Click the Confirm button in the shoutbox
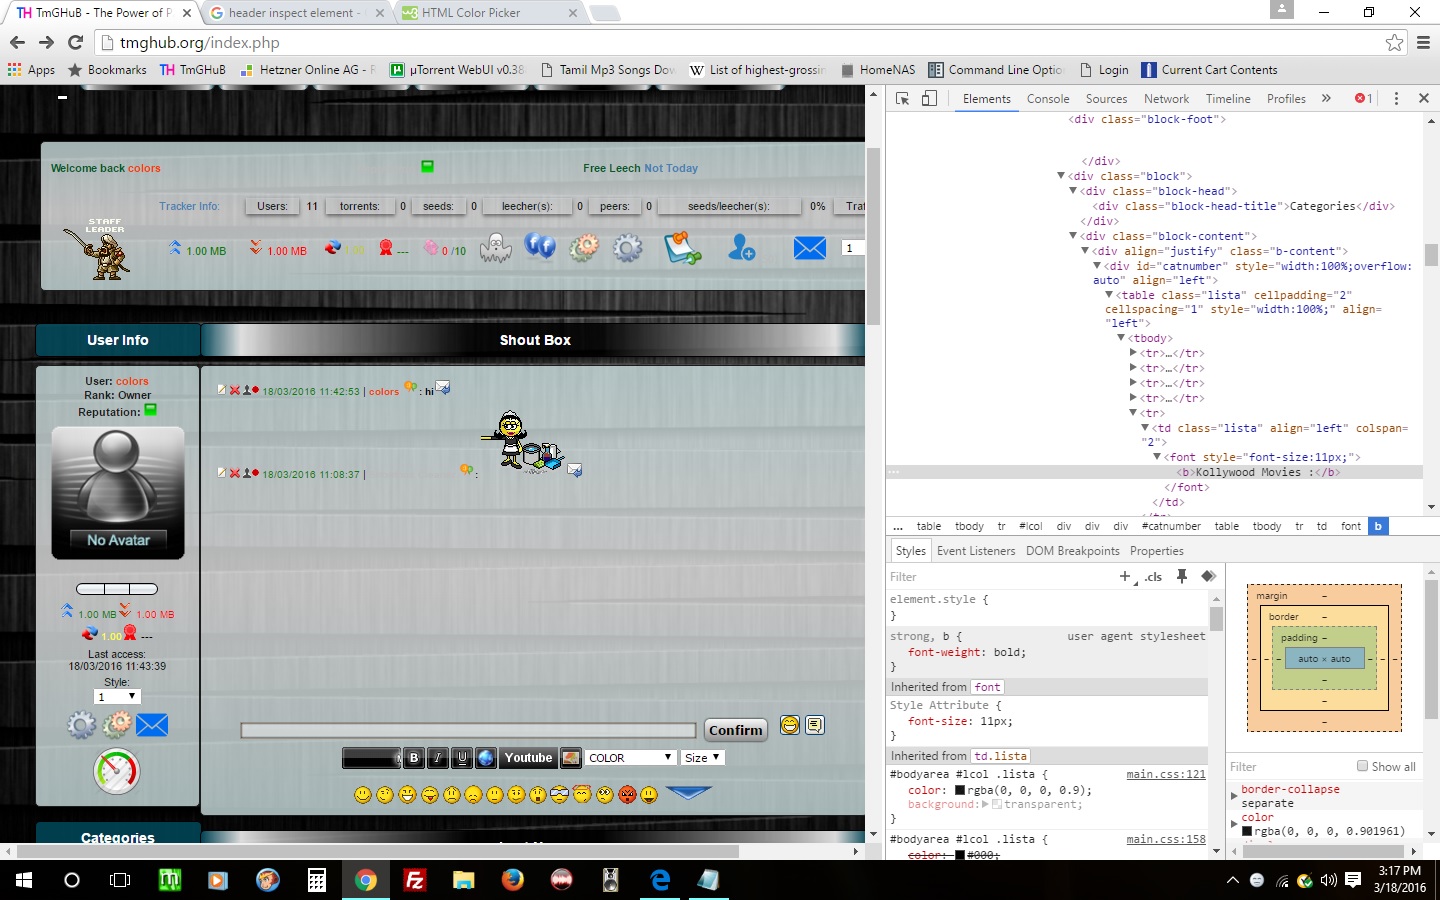This screenshot has width=1440, height=900. [x=735, y=730]
